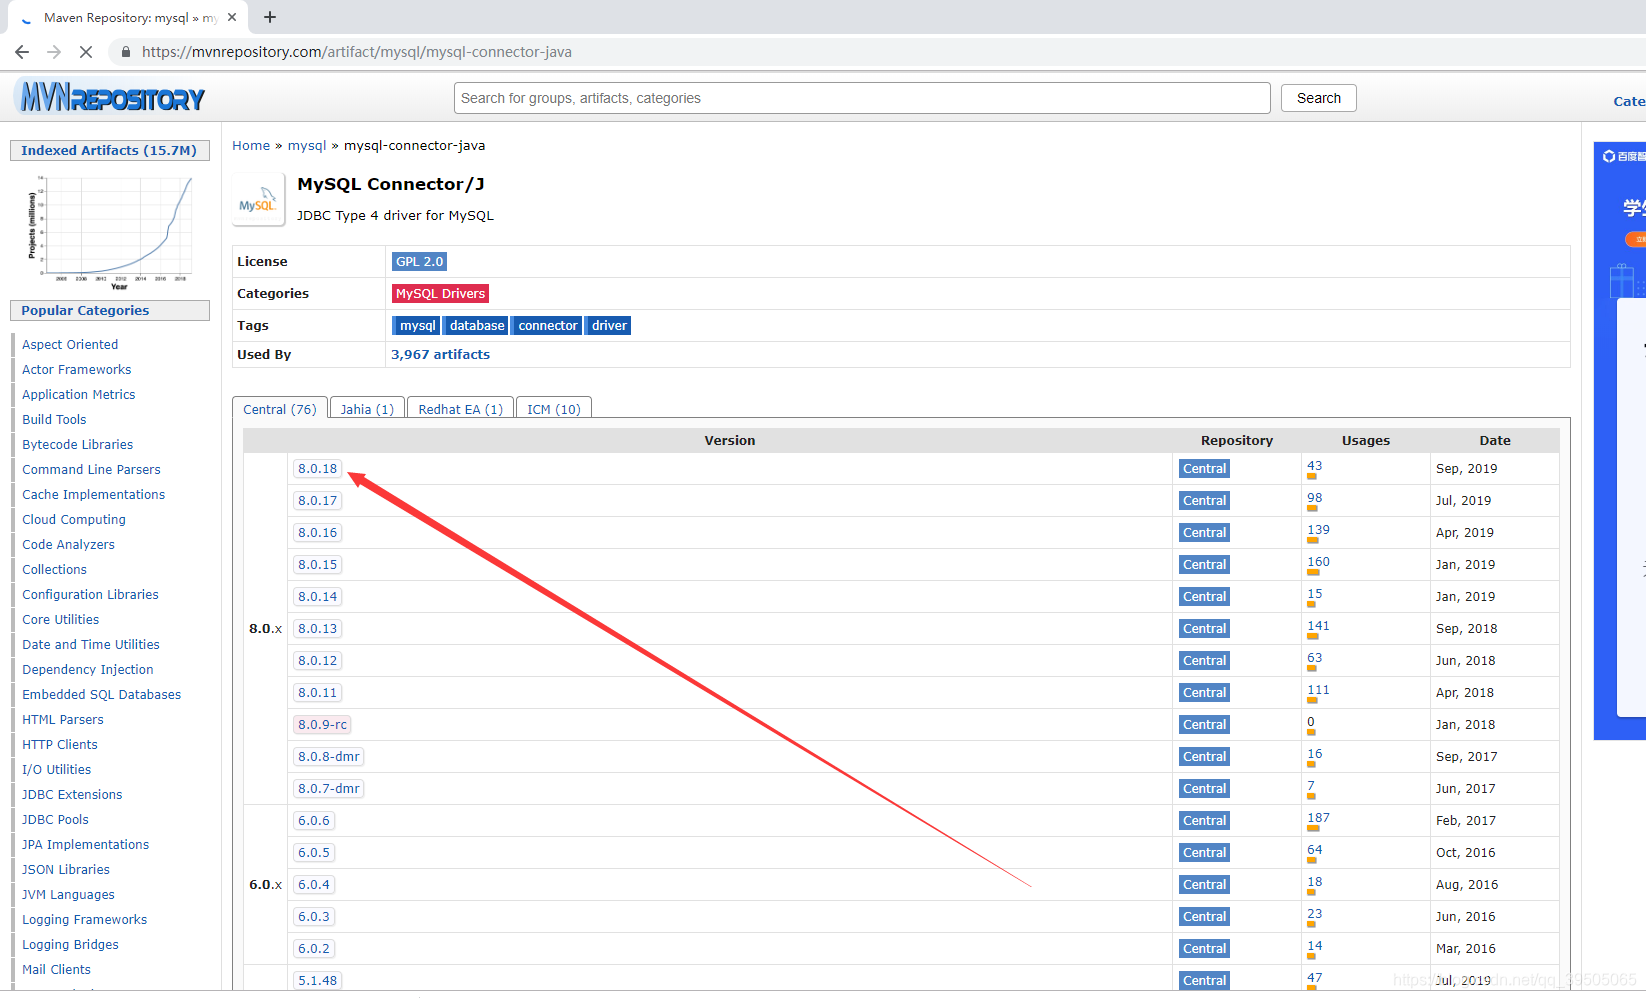
Task: Open version 8.0.17
Action: pyautogui.click(x=317, y=500)
